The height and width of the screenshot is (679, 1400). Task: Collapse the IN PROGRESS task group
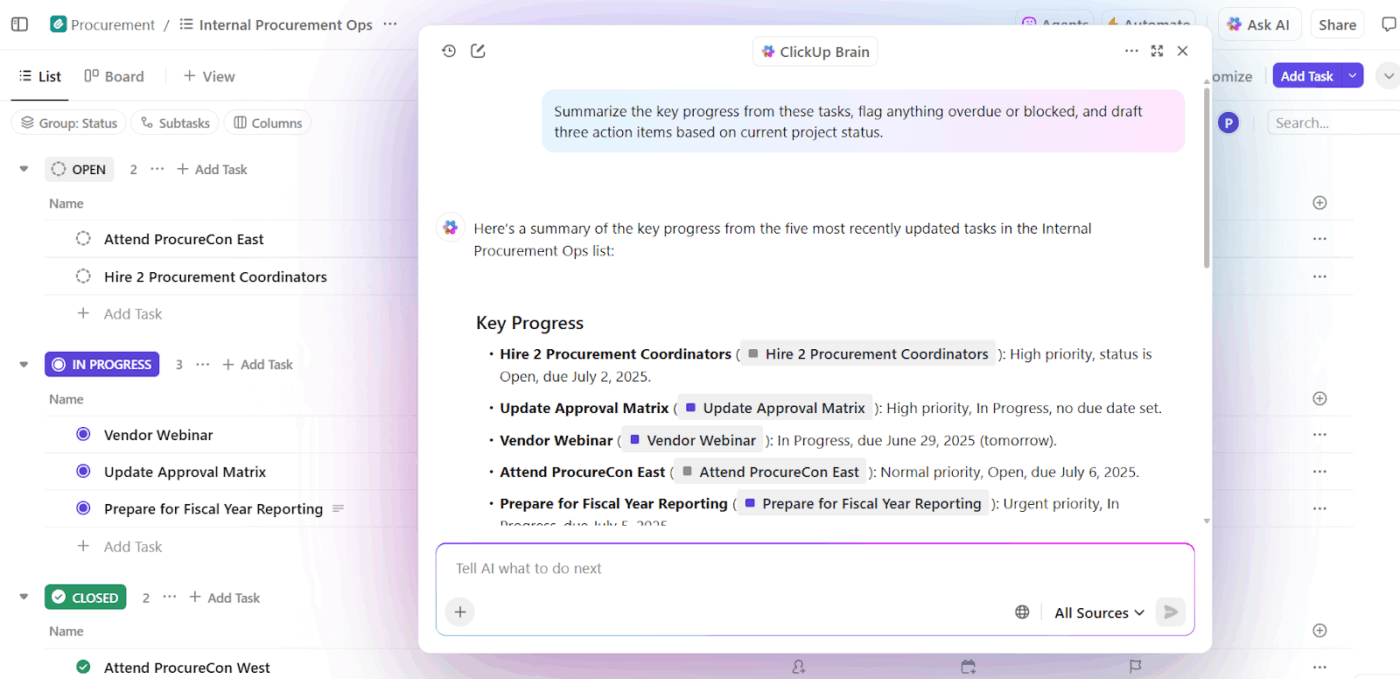tap(23, 364)
